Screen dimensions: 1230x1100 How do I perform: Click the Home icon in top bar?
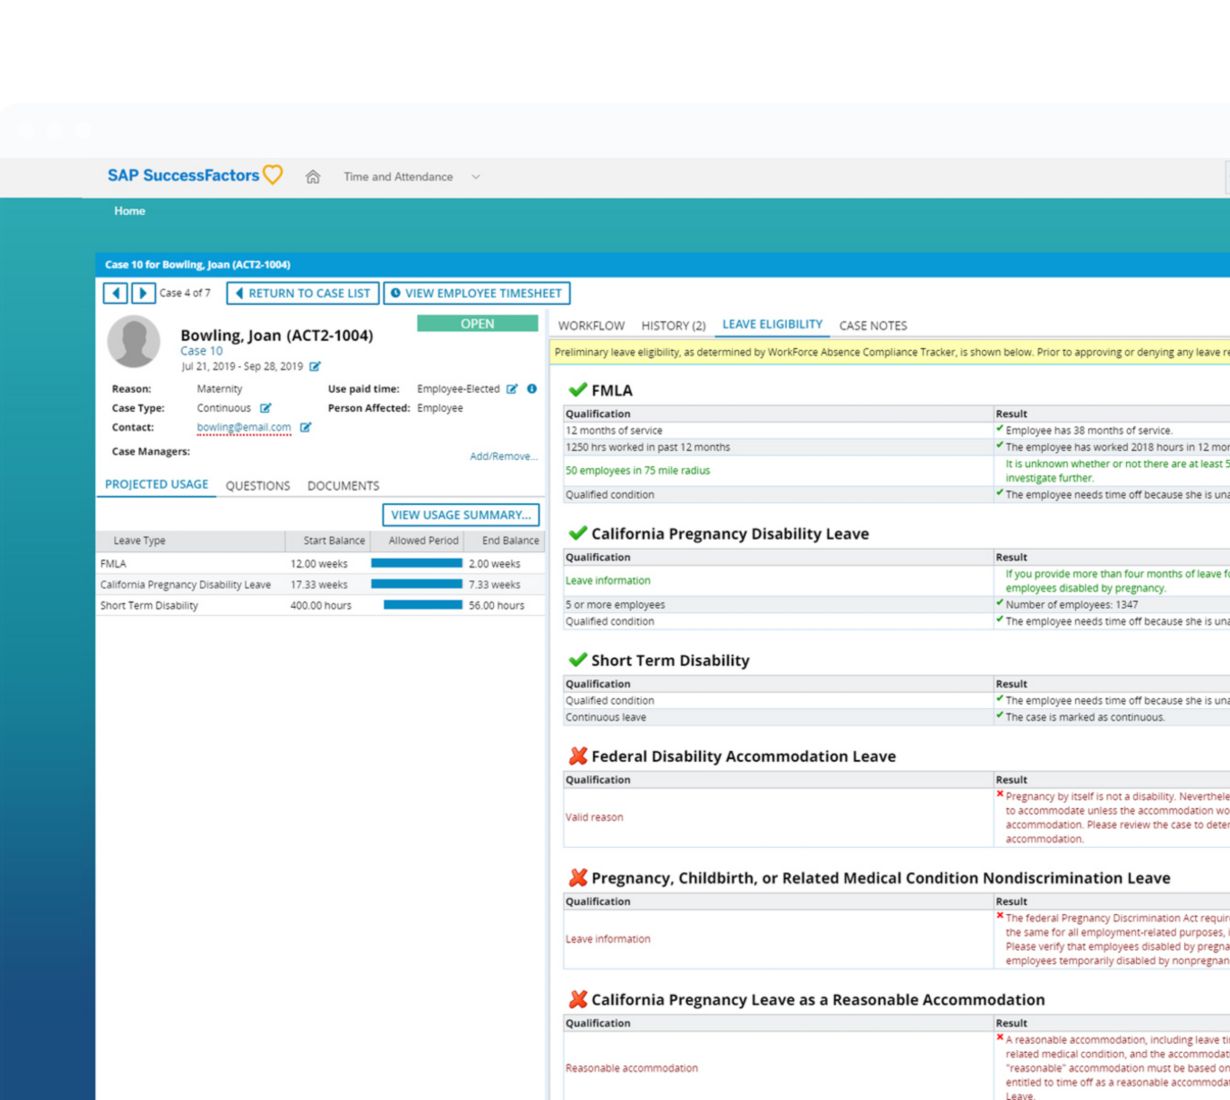[313, 177]
